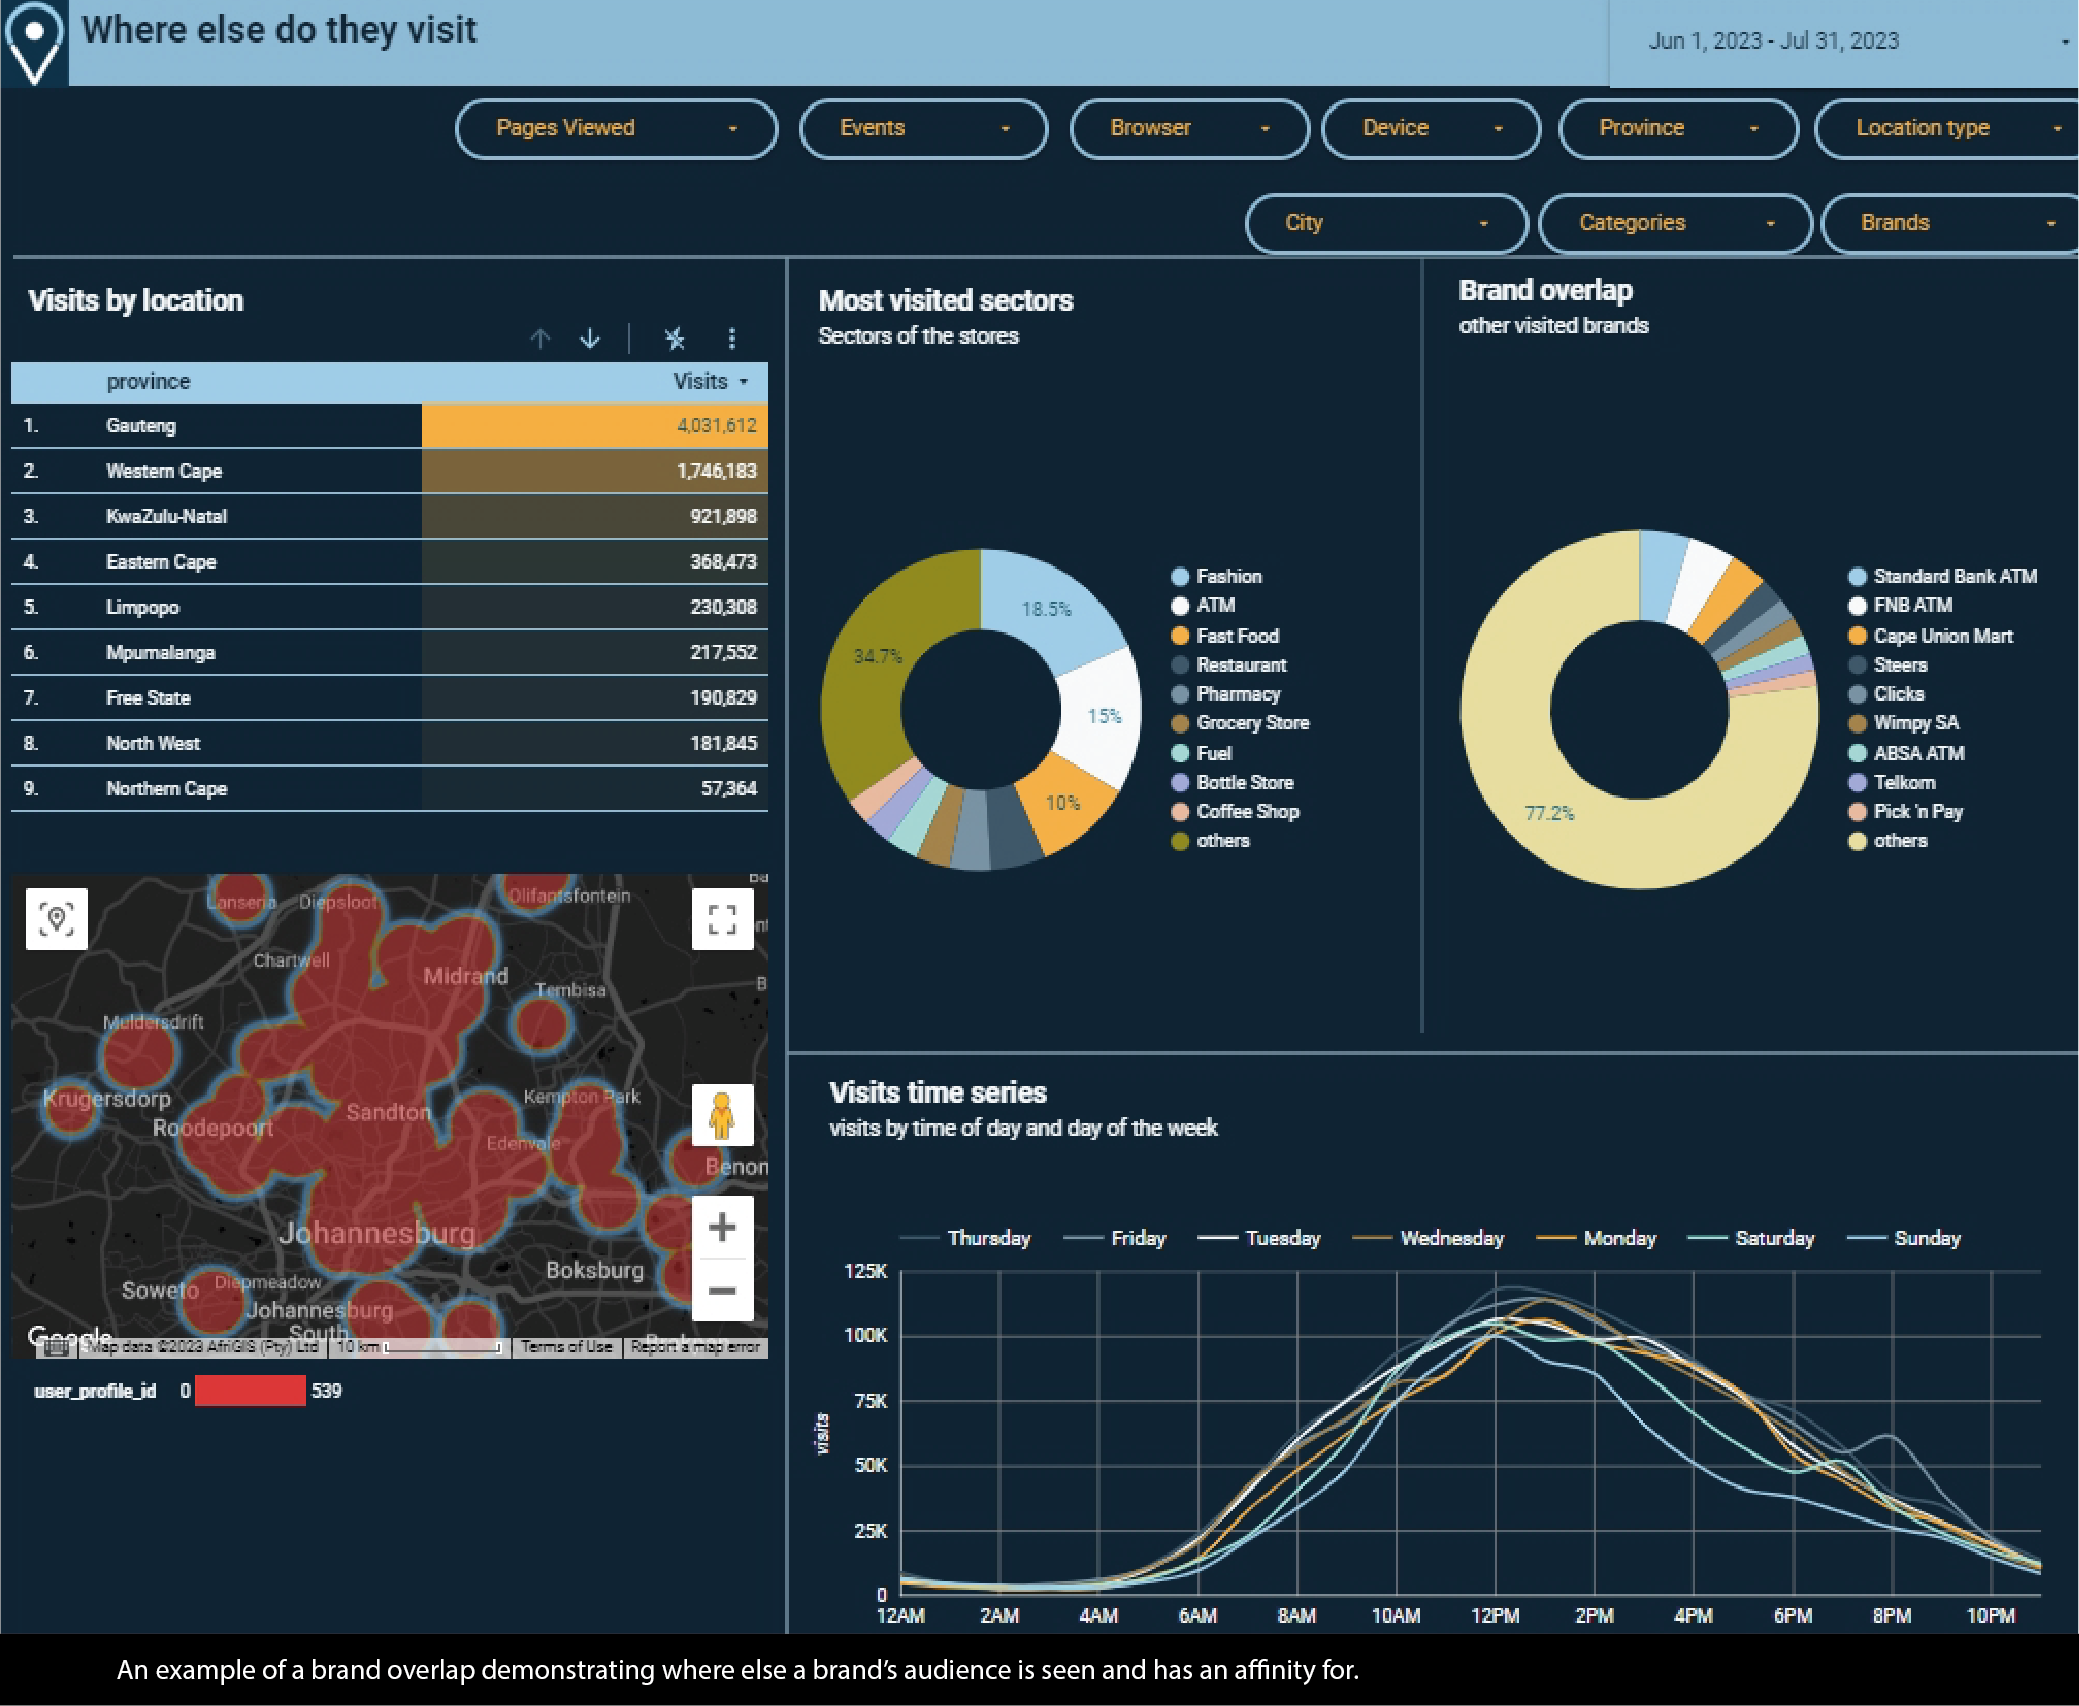Open the Brands filter dropdown
The height and width of the screenshot is (1706, 2079).
point(1949,223)
